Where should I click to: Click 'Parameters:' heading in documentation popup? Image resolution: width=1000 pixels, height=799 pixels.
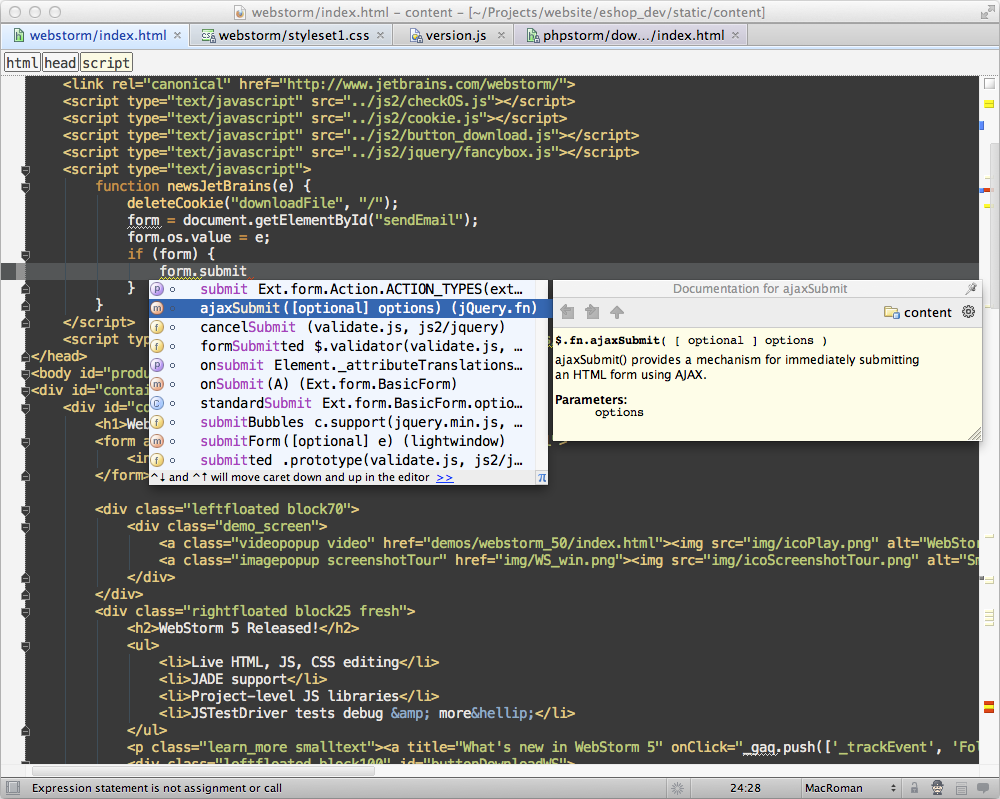[x=591, y=400]
